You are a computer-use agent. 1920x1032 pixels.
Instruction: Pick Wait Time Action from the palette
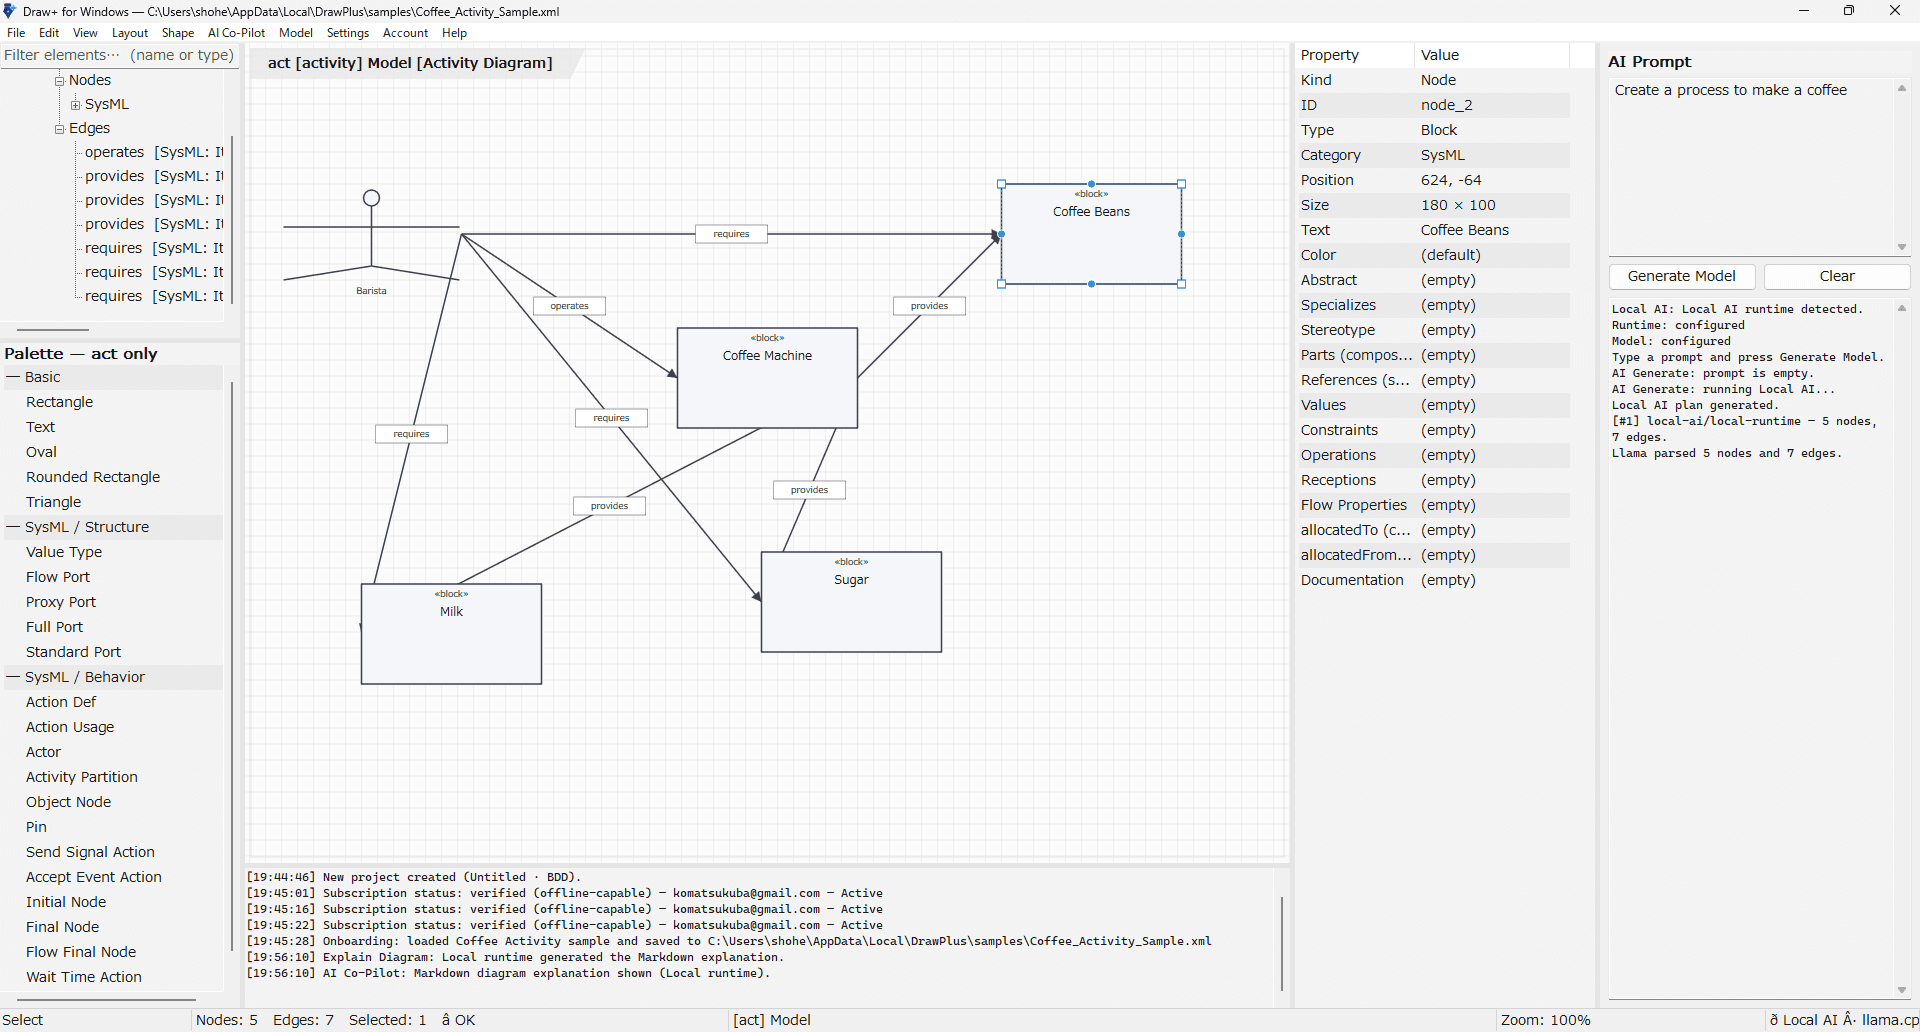coord(84,977)
